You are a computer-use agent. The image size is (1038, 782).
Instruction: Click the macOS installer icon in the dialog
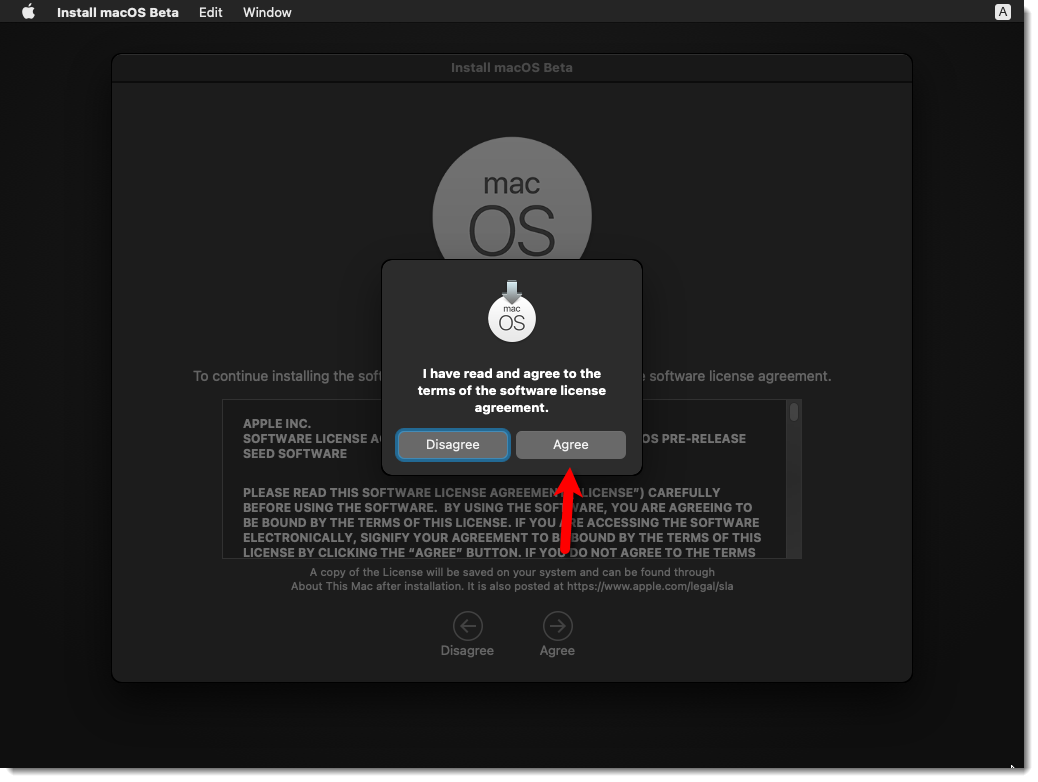[x=512, y=311]
